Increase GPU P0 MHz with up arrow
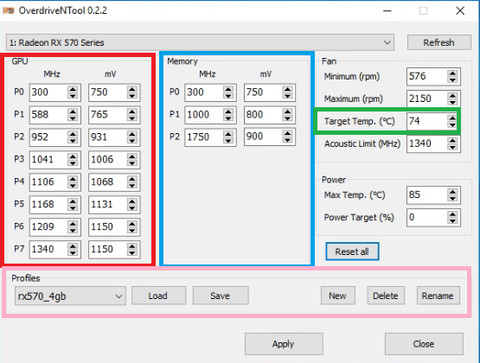The height and width of the screenshot is (363, 480). 73,89
